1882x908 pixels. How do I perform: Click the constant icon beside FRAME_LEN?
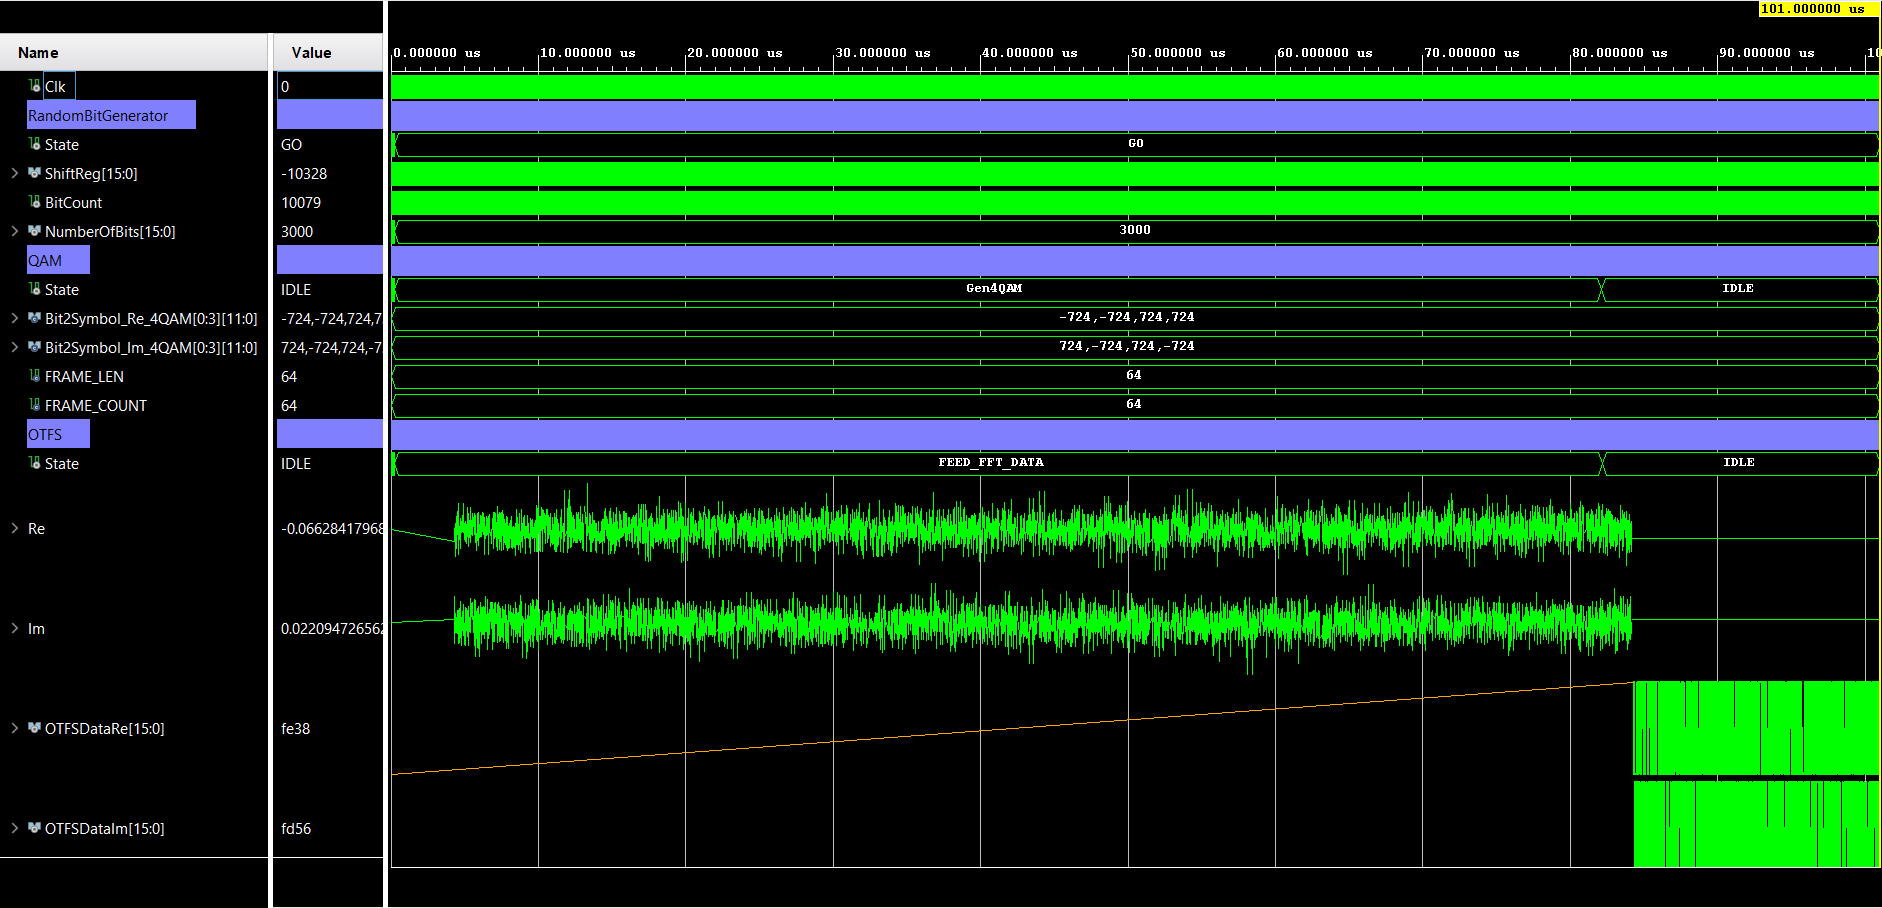pyautogui.click(x=33, y=376)
